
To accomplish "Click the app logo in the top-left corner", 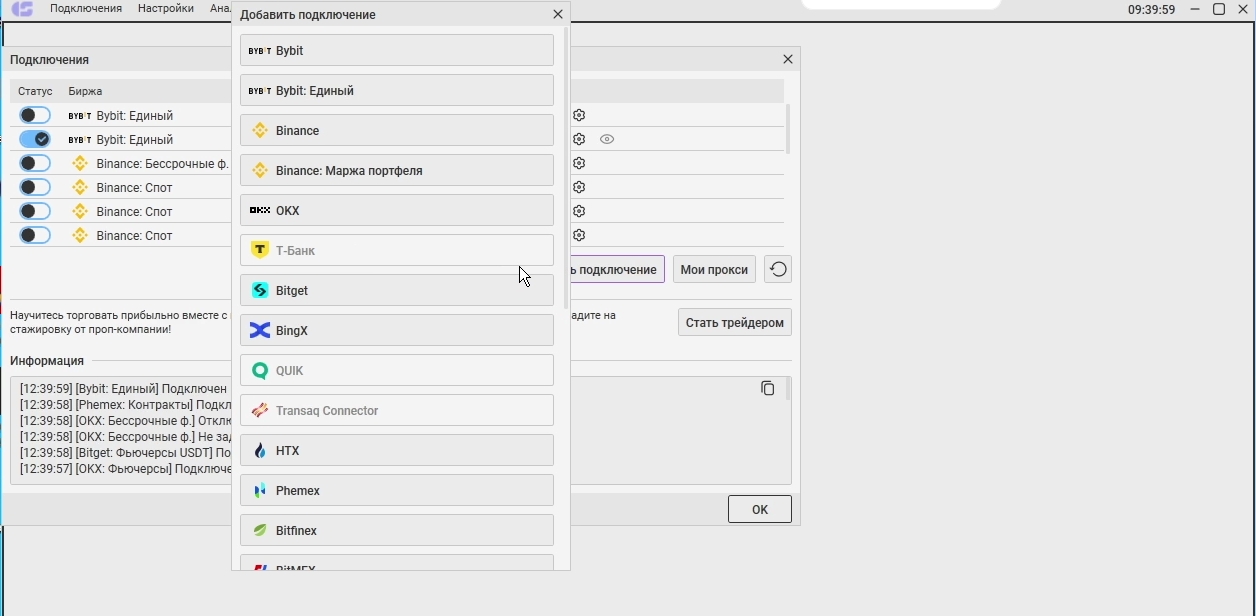I will [22, 9].
